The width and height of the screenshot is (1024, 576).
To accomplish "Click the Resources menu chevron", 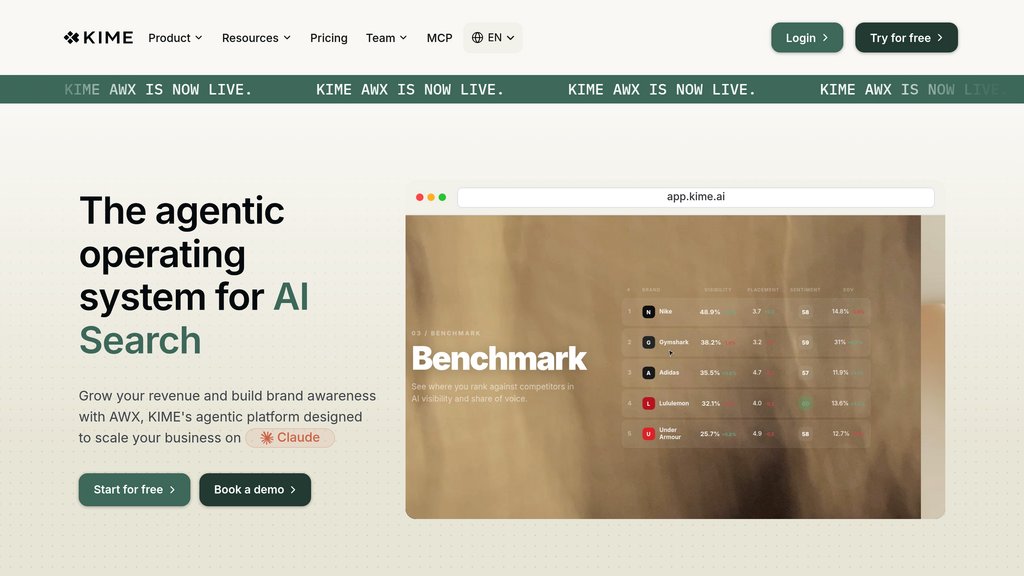I will tap(287, 38).
